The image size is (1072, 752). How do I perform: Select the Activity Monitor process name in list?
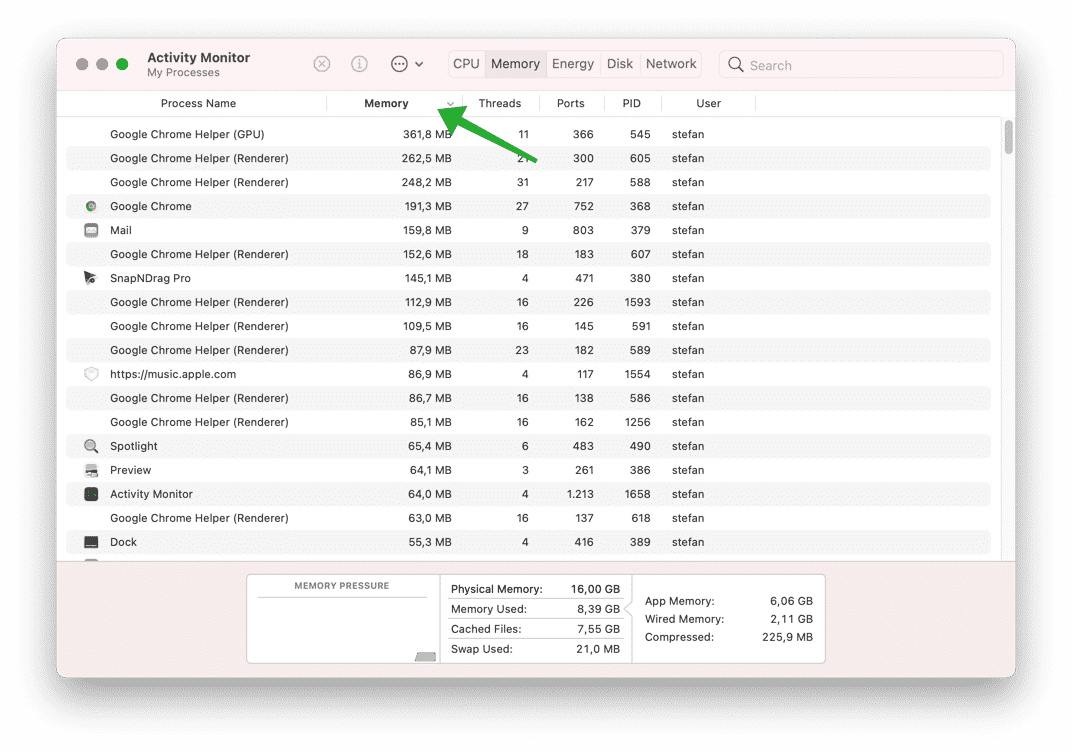[x=151, y=494]
